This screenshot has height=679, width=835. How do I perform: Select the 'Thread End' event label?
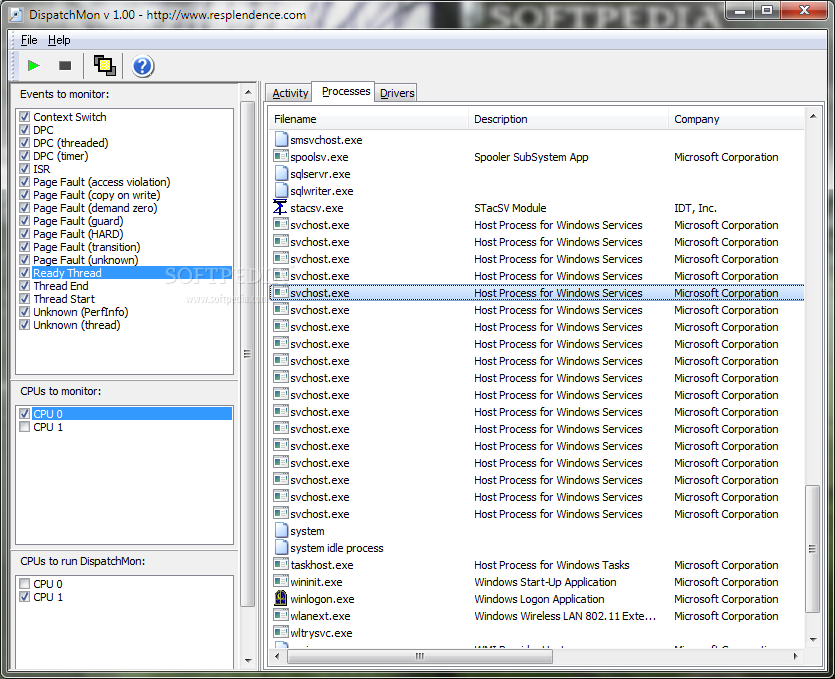(61, 286)
